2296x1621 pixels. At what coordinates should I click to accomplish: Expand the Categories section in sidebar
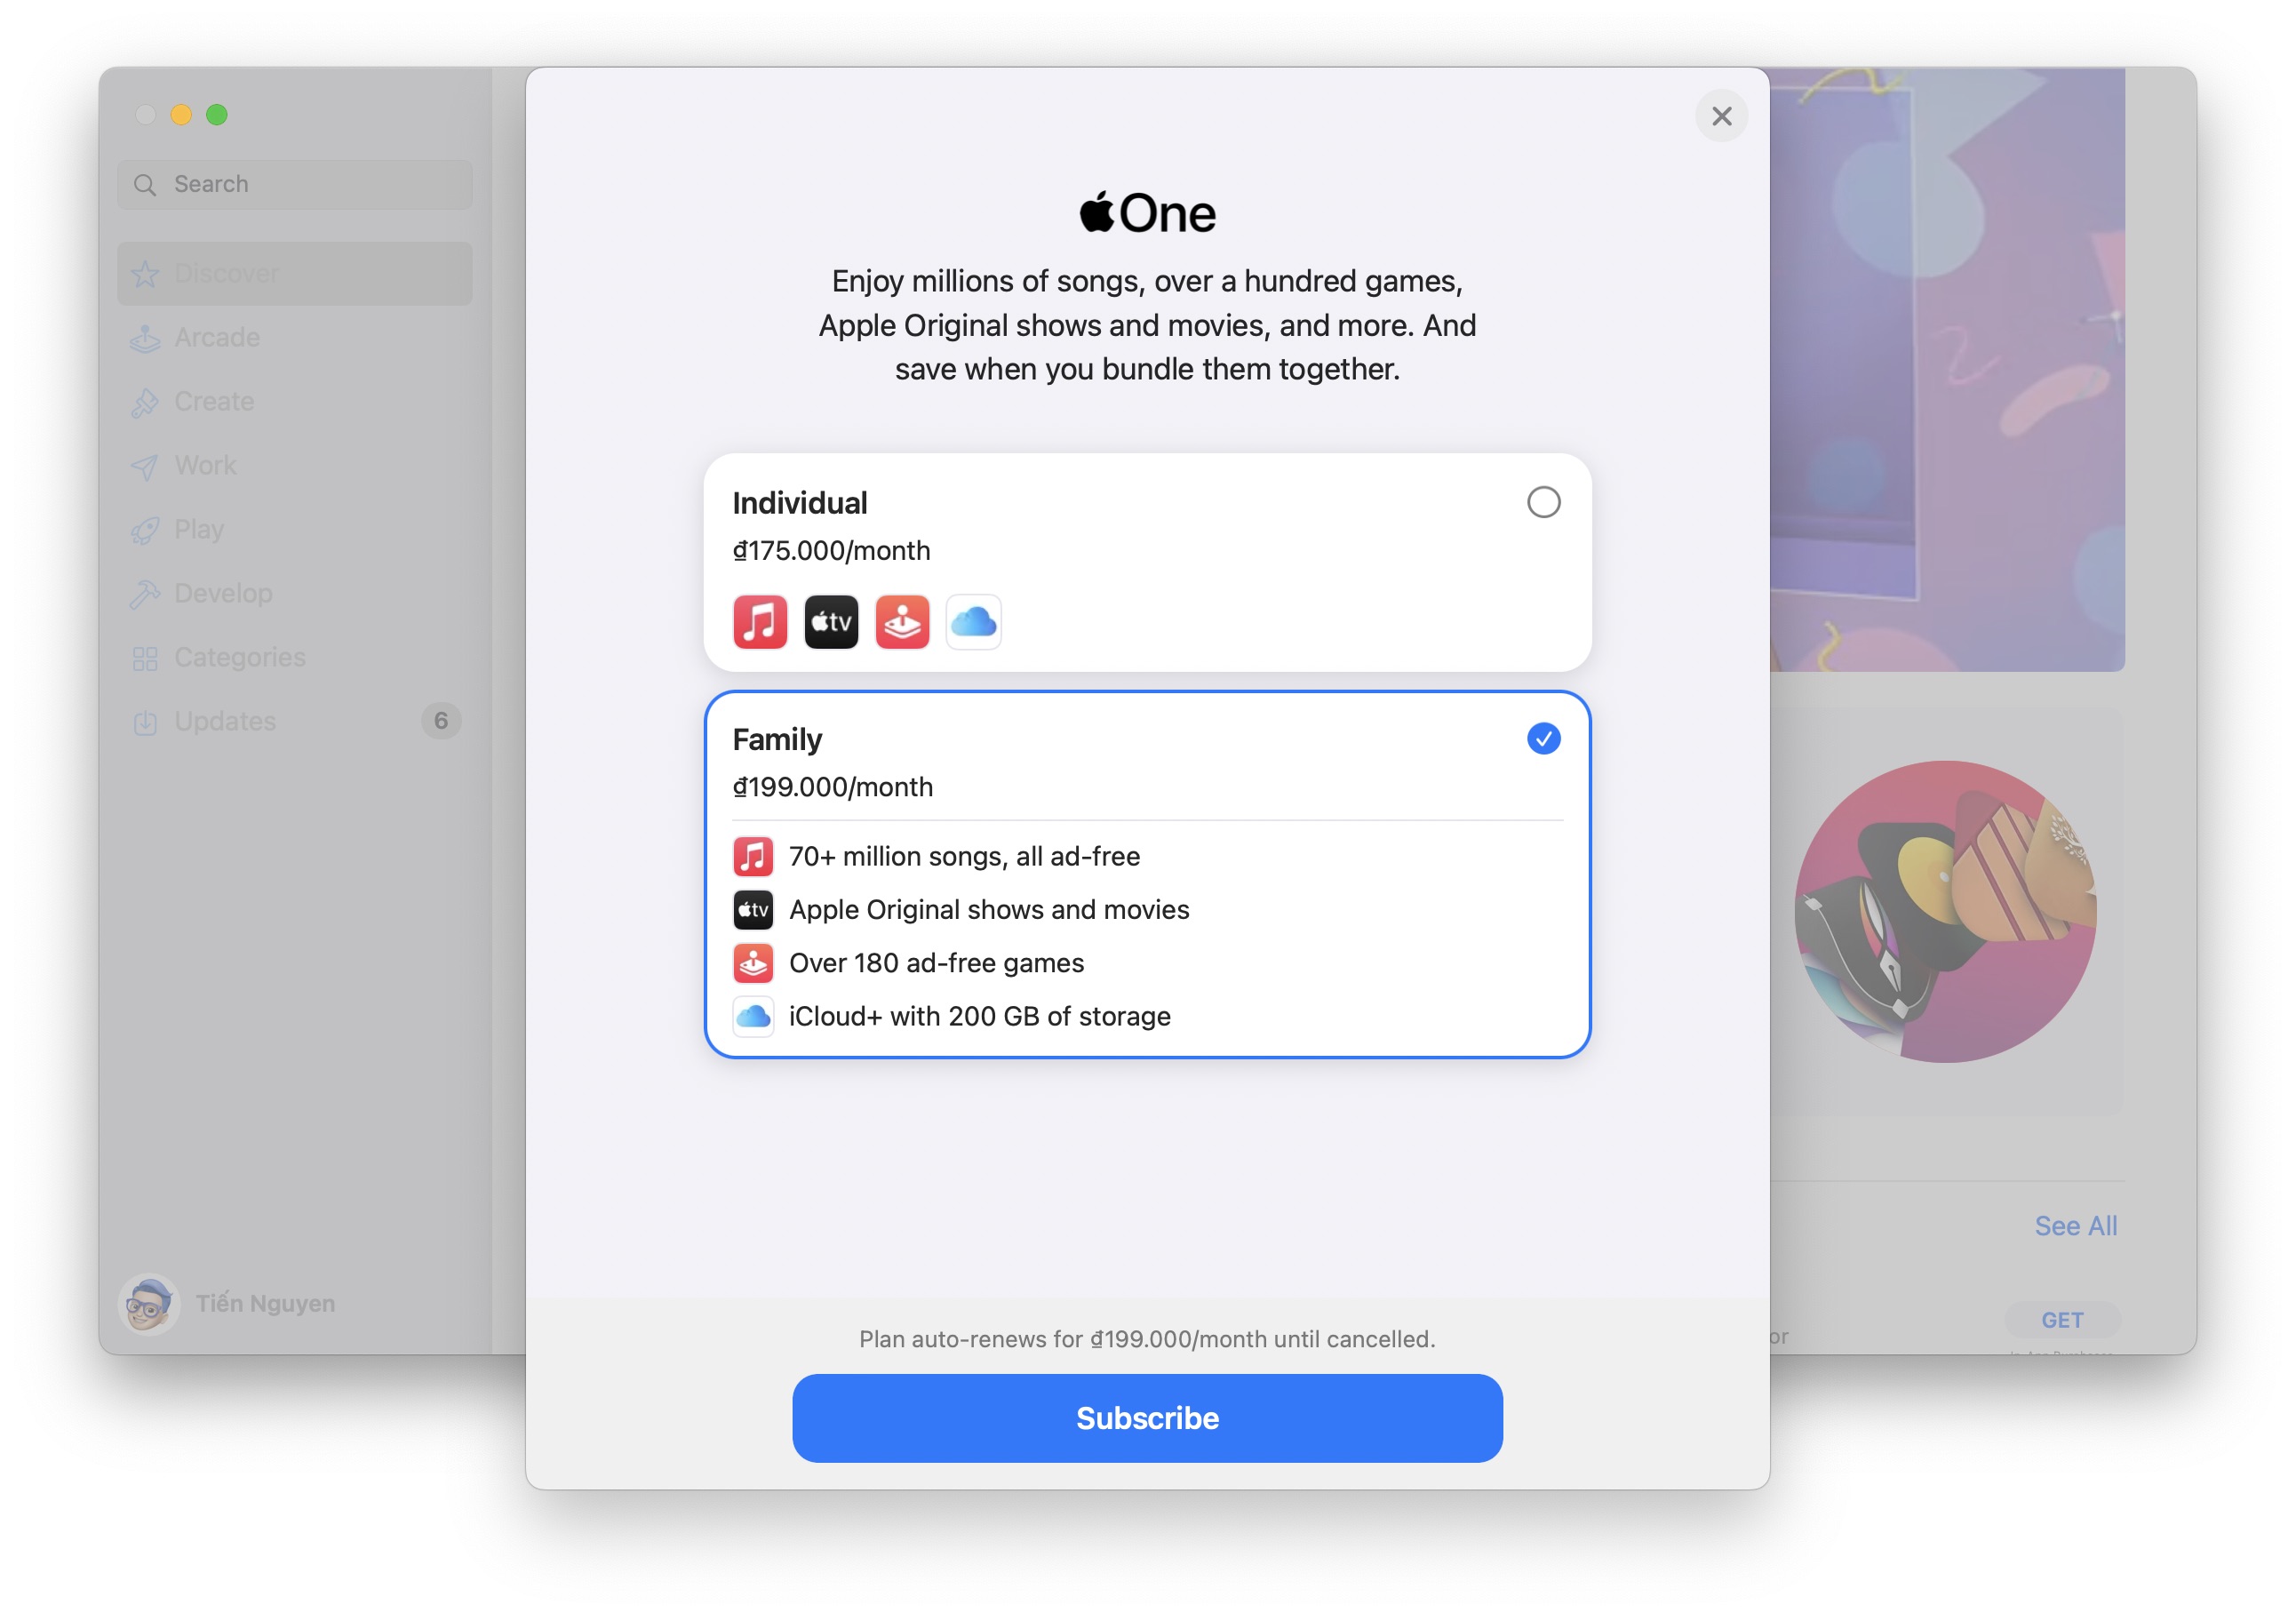240,656
